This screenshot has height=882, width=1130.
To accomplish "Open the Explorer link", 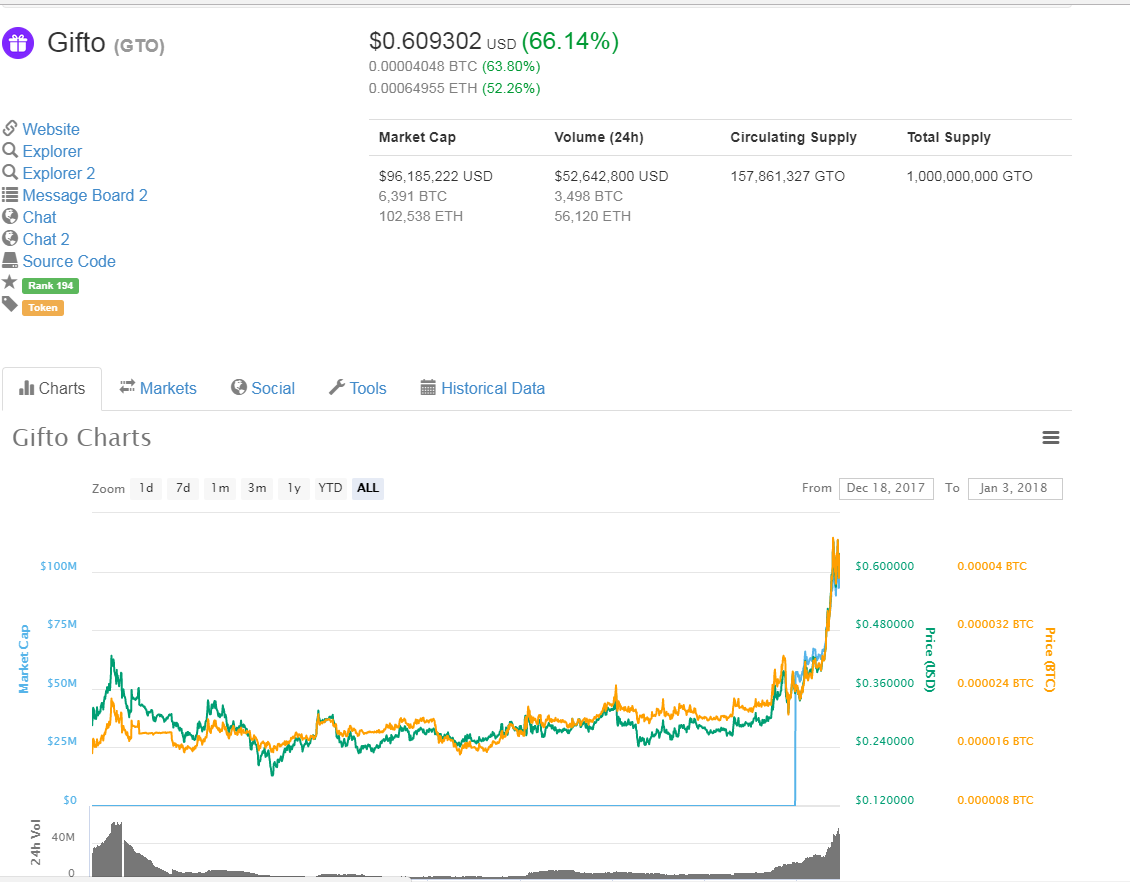I will point(52,151).
